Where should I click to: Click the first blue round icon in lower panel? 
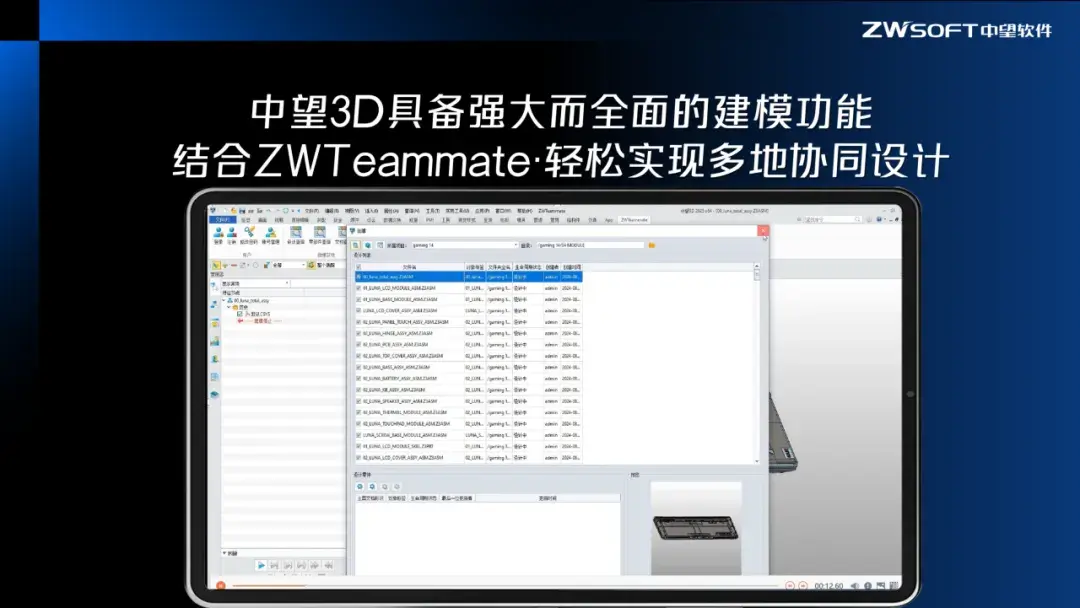coord(360,487)
